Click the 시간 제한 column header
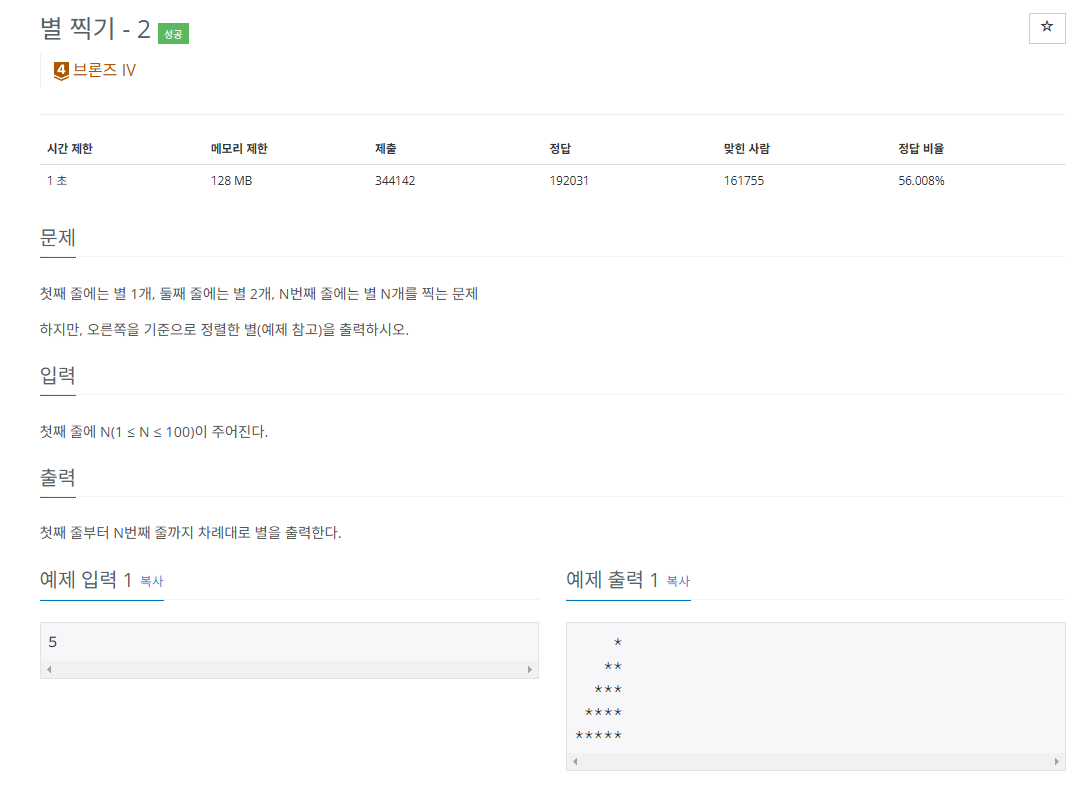Screen dimensions: 1092x786 coord(68,147)
